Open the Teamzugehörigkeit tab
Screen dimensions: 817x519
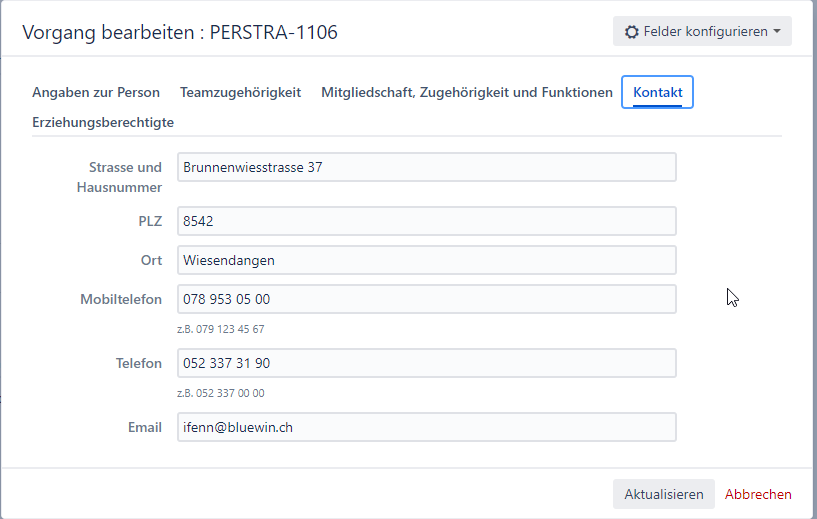240,92
